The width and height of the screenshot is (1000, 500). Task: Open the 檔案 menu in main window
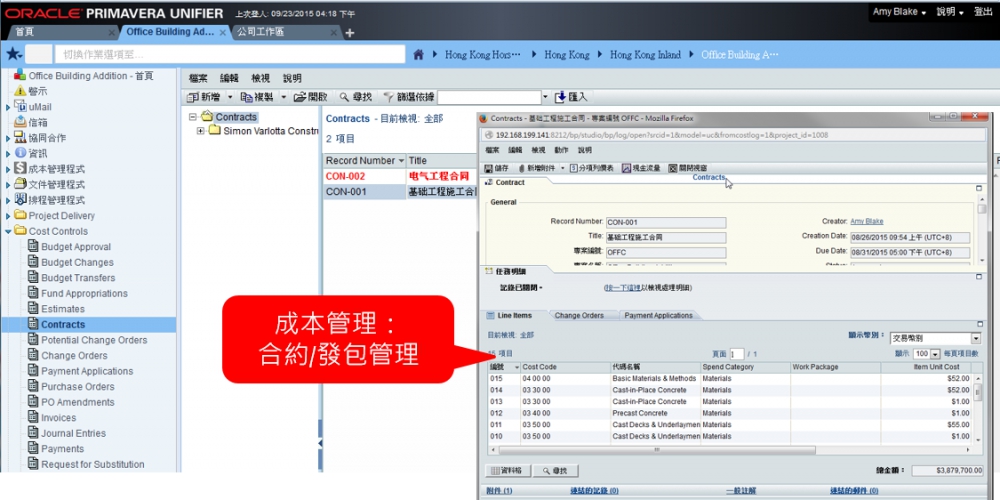click(198, 78)
